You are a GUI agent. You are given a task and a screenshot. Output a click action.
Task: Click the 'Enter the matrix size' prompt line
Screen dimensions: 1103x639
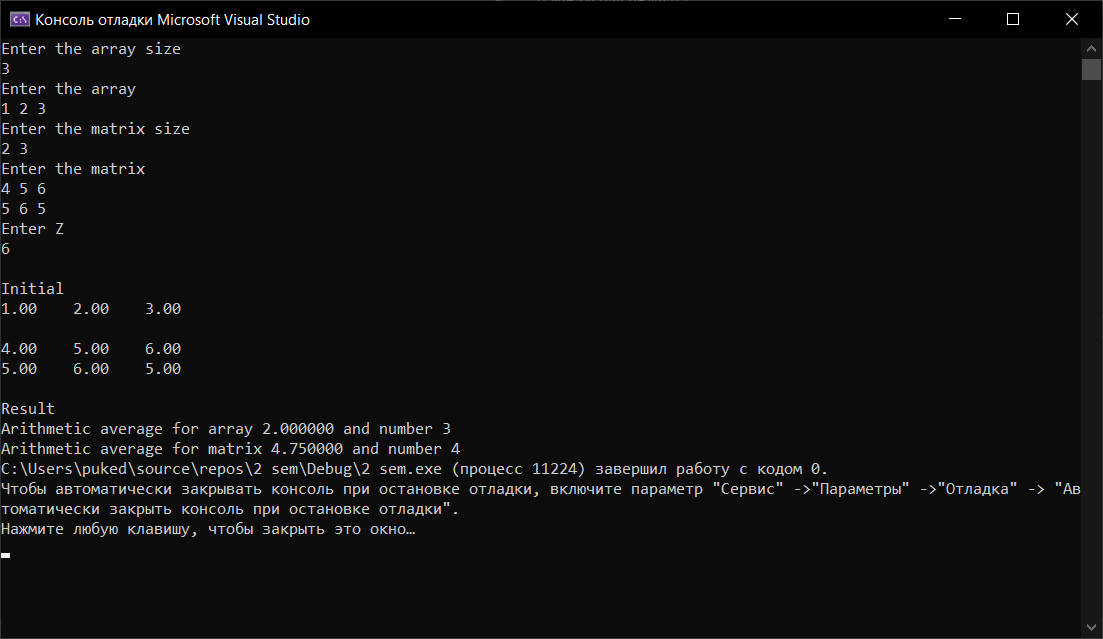[x=95, y=129]
